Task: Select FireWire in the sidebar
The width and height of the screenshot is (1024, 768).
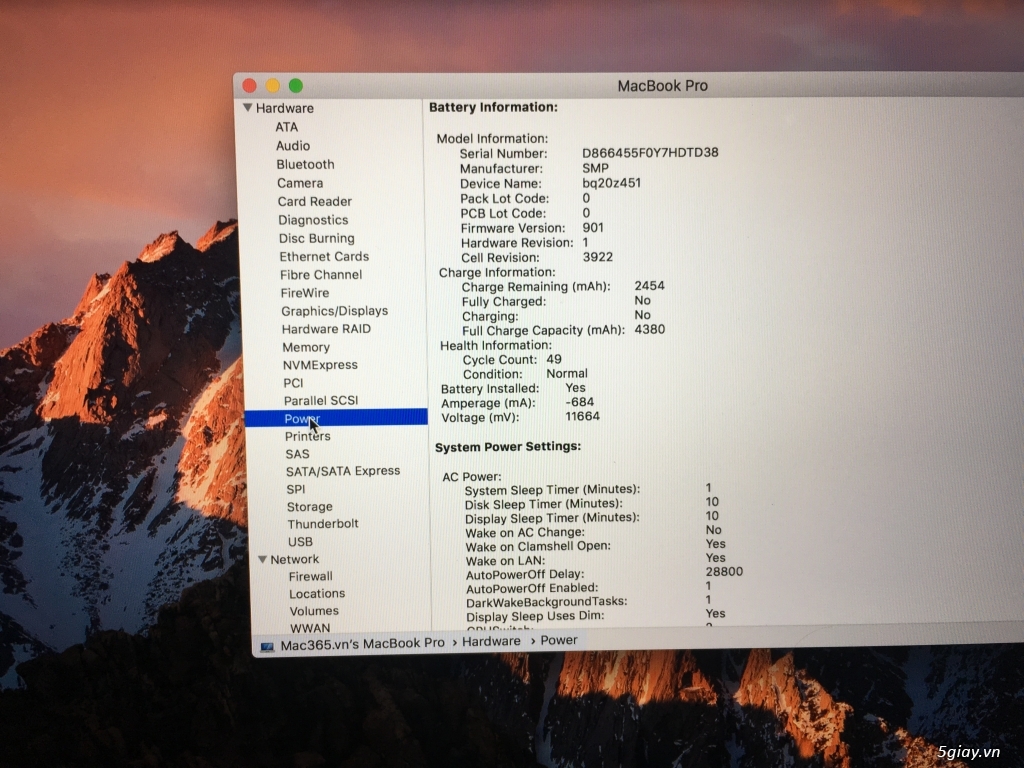Action: (x=304, y=293)
